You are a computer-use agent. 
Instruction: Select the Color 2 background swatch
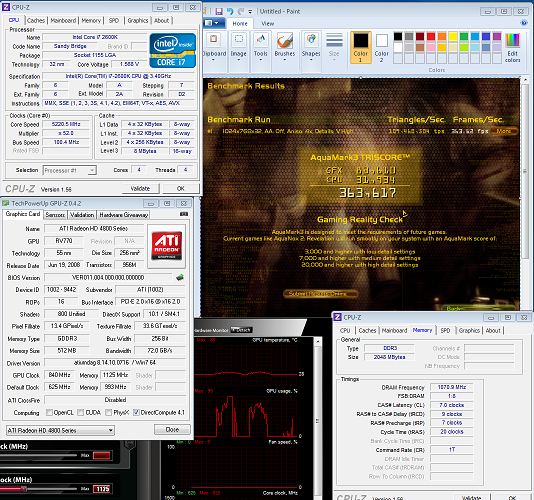(382, 47)
